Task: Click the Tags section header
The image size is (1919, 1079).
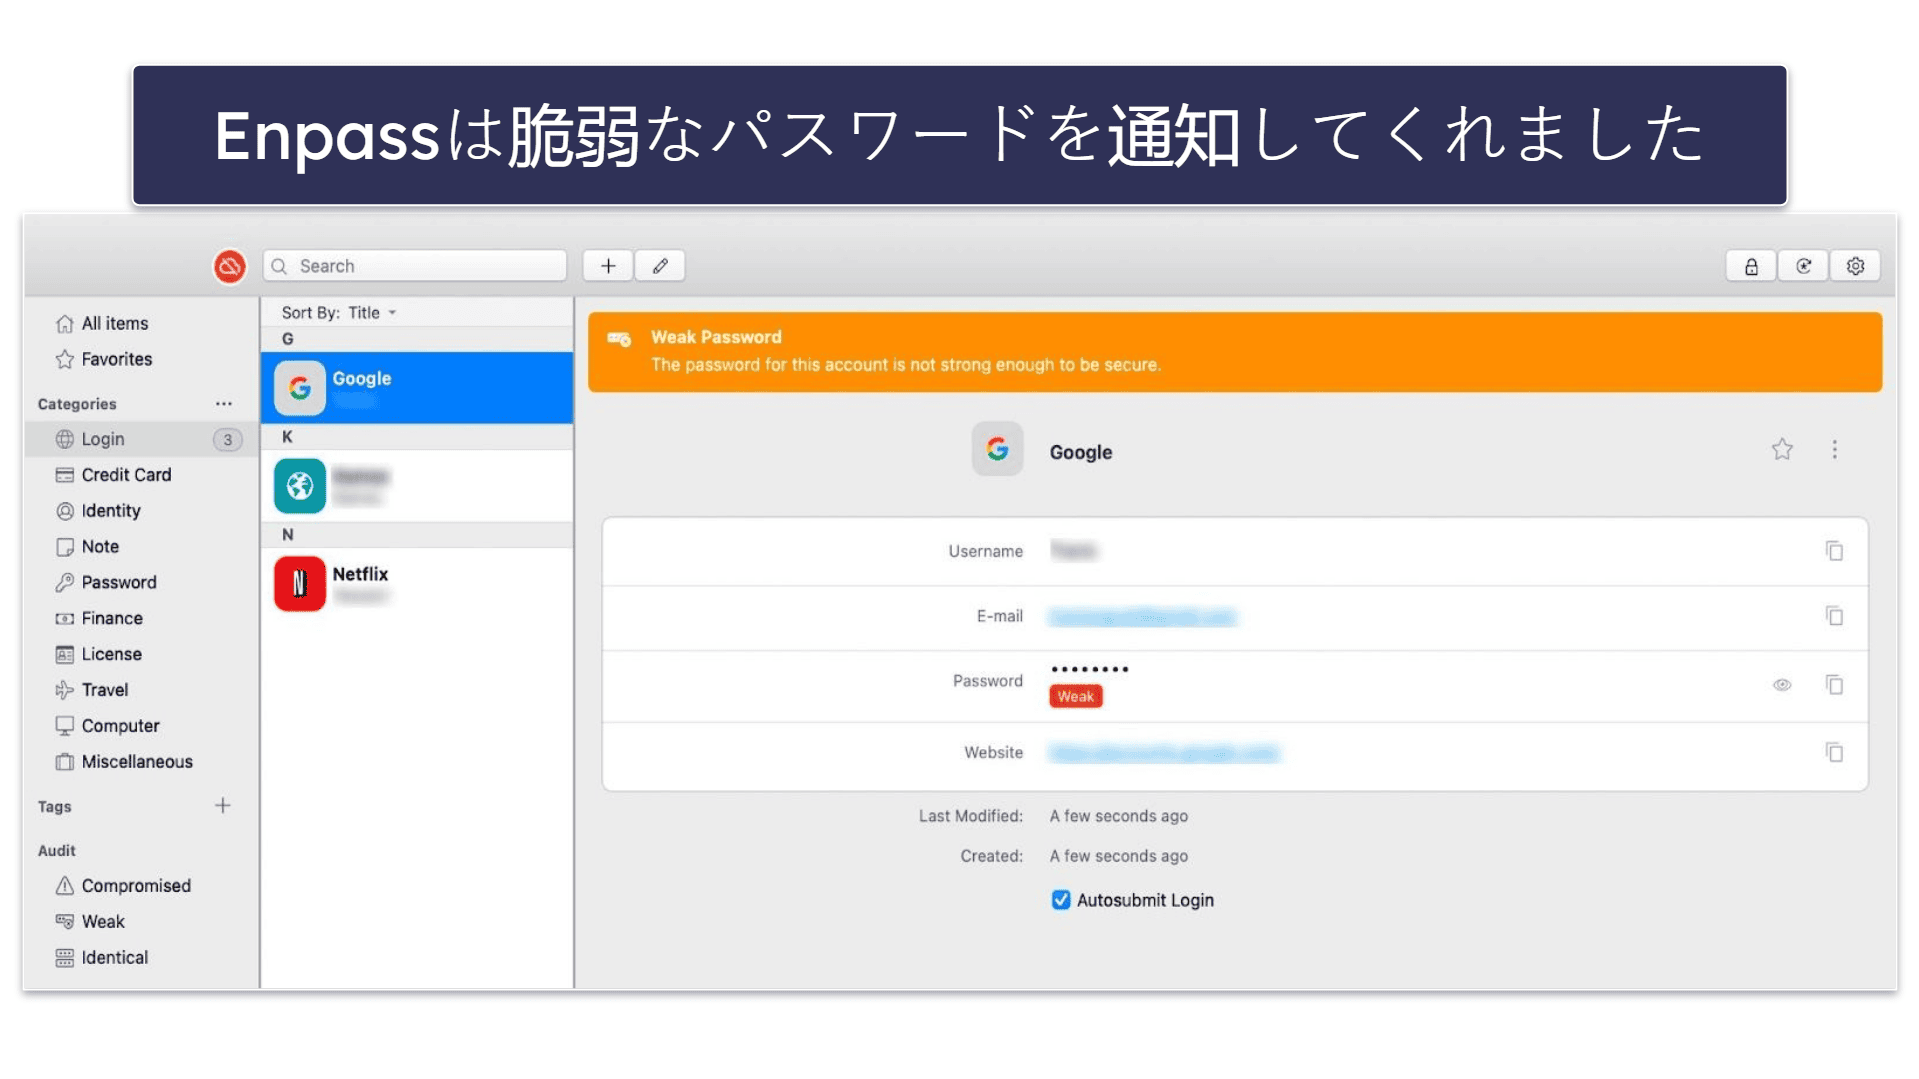Action: coord(55,807)
